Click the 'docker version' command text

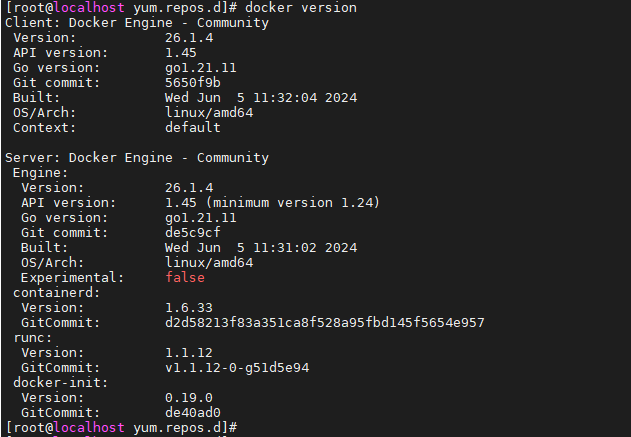point(301,8)
